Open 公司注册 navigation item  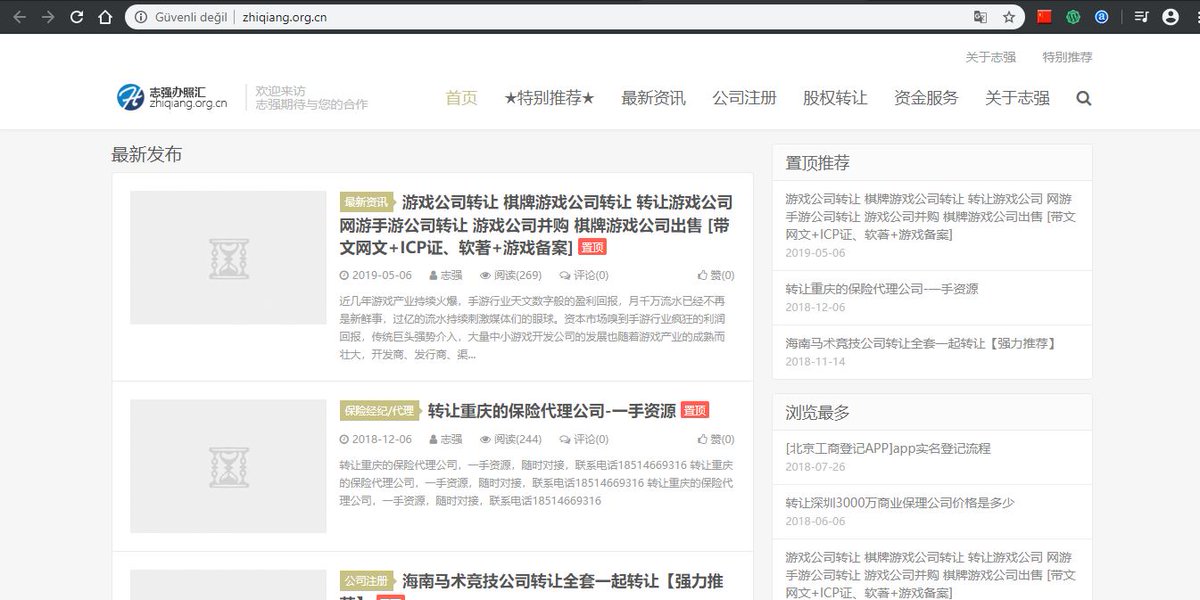pyautogui.click(x=744, y=98)
